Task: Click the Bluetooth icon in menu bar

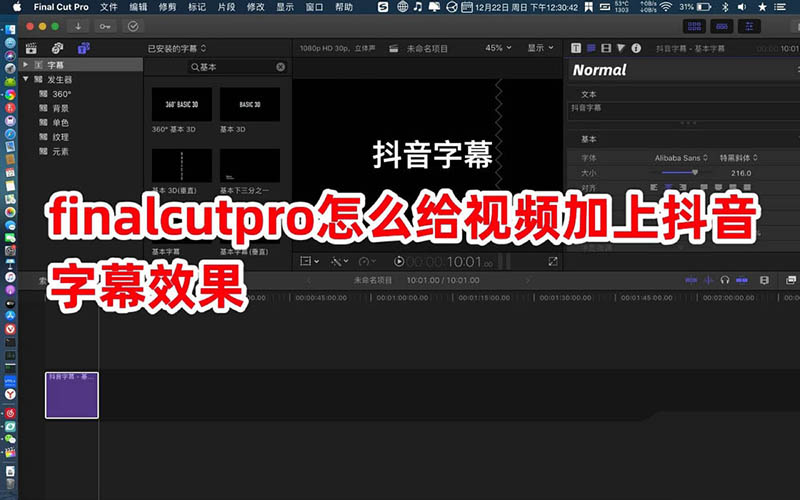Action: pos(725,7)
